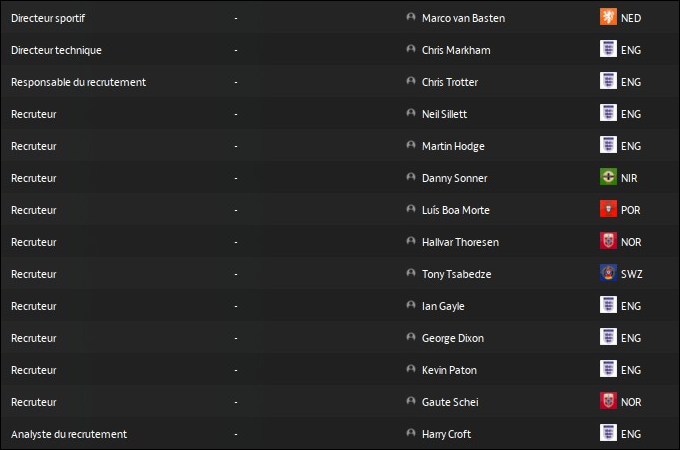Select the Kevin Paton name link
Screen dimensions: 680x450
(x=449, y=370)
